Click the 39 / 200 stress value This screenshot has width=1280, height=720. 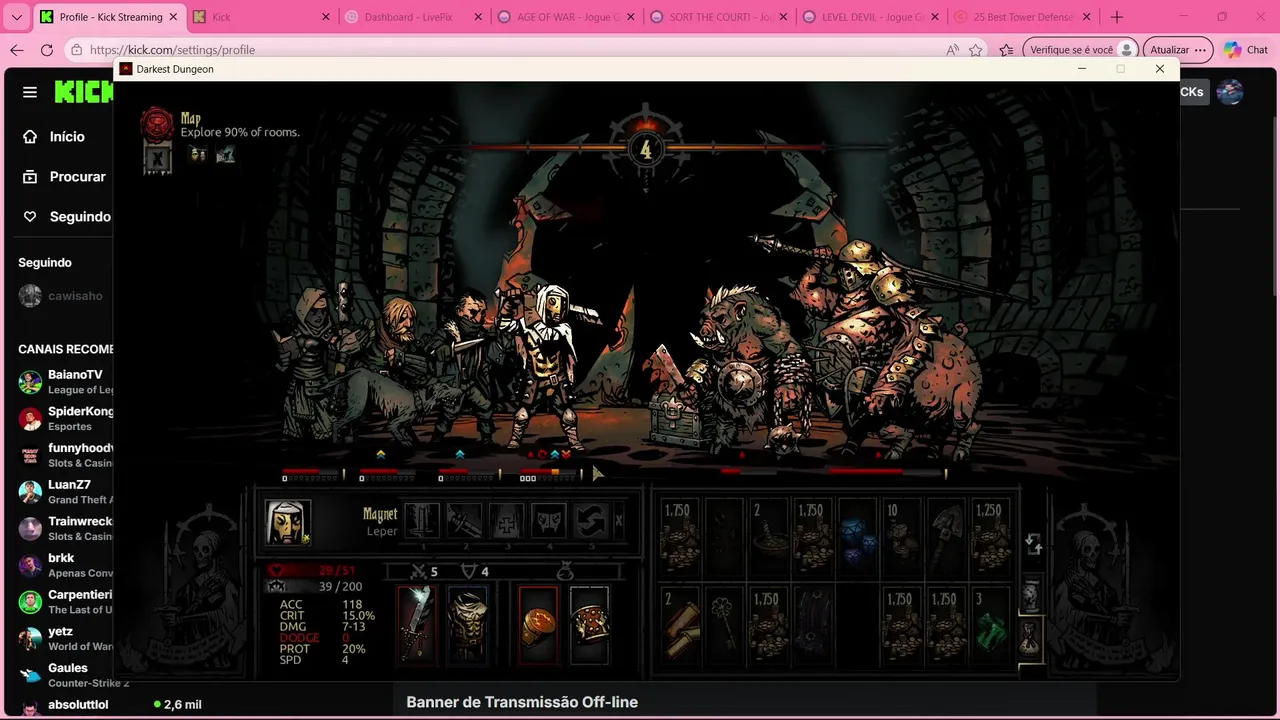340,587
